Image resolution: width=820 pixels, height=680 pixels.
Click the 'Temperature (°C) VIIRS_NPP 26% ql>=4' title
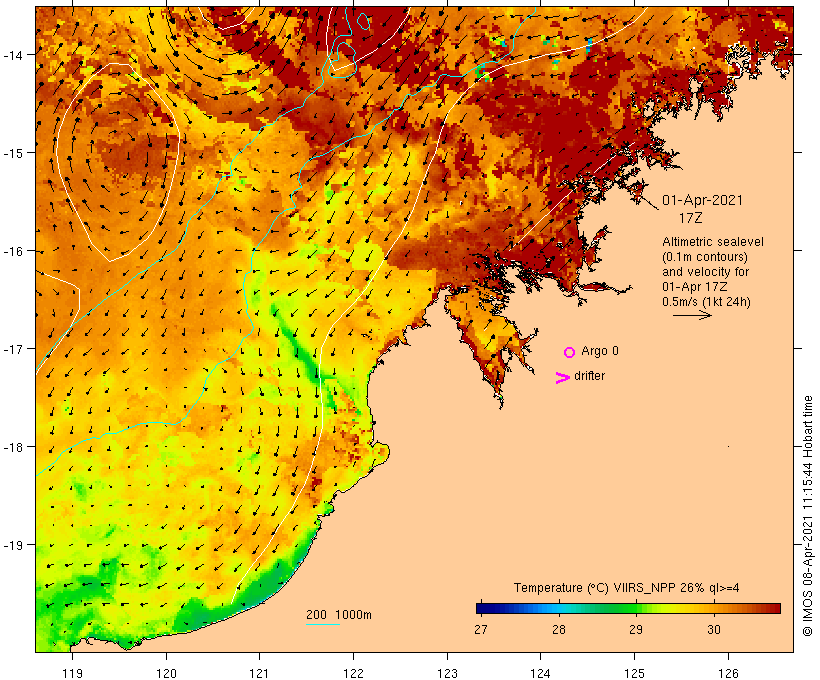[x=627, y=588]
